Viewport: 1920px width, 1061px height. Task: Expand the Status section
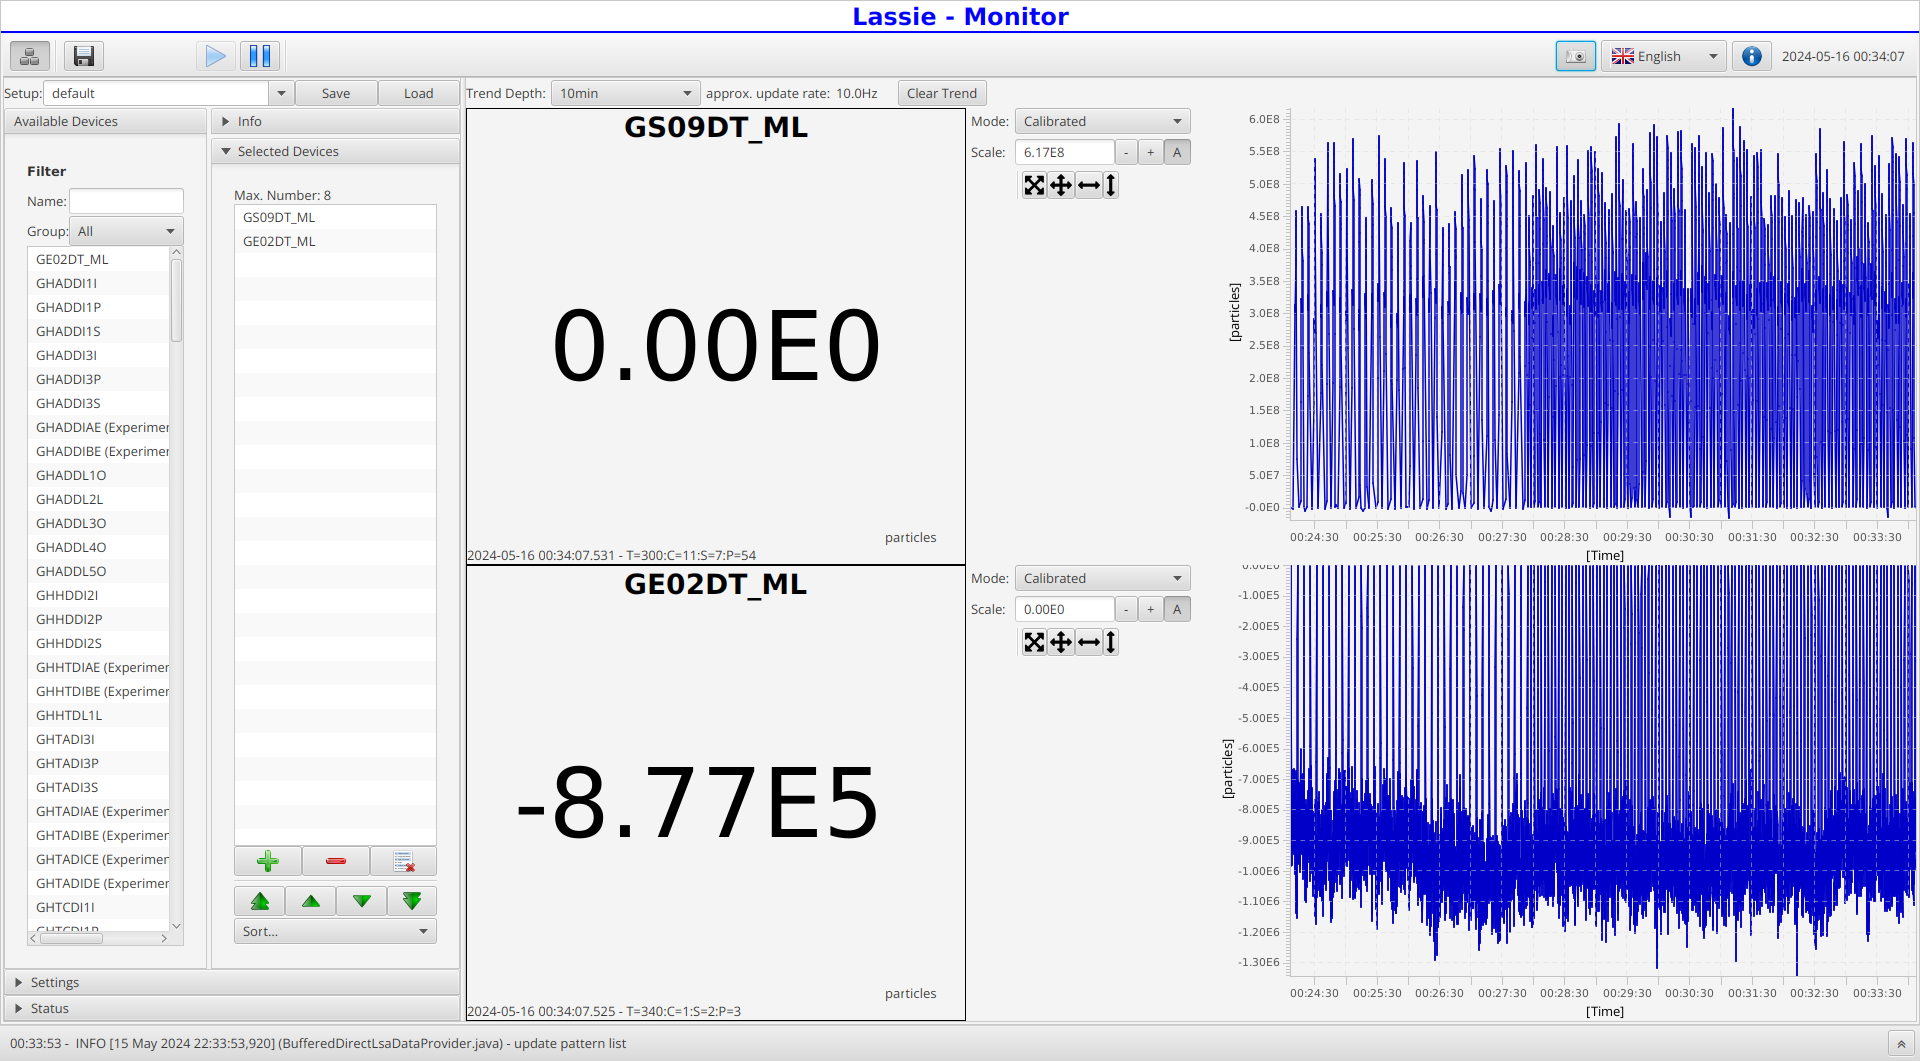coord(232,1008)
